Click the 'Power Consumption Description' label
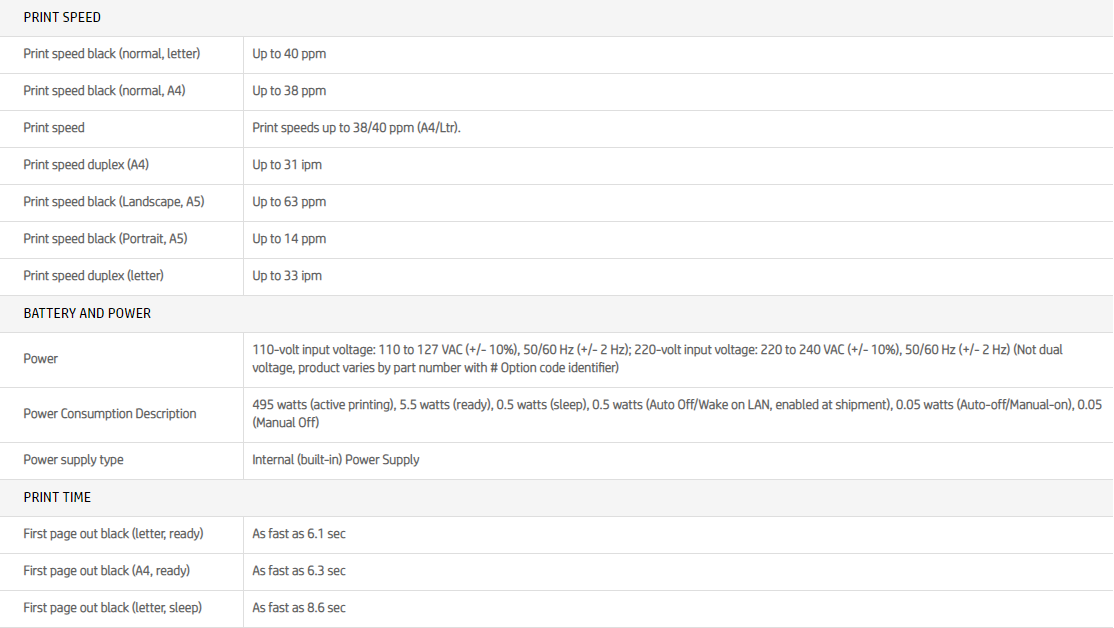The height and width of the screenshot is (628, 1114). coord(110,414)
